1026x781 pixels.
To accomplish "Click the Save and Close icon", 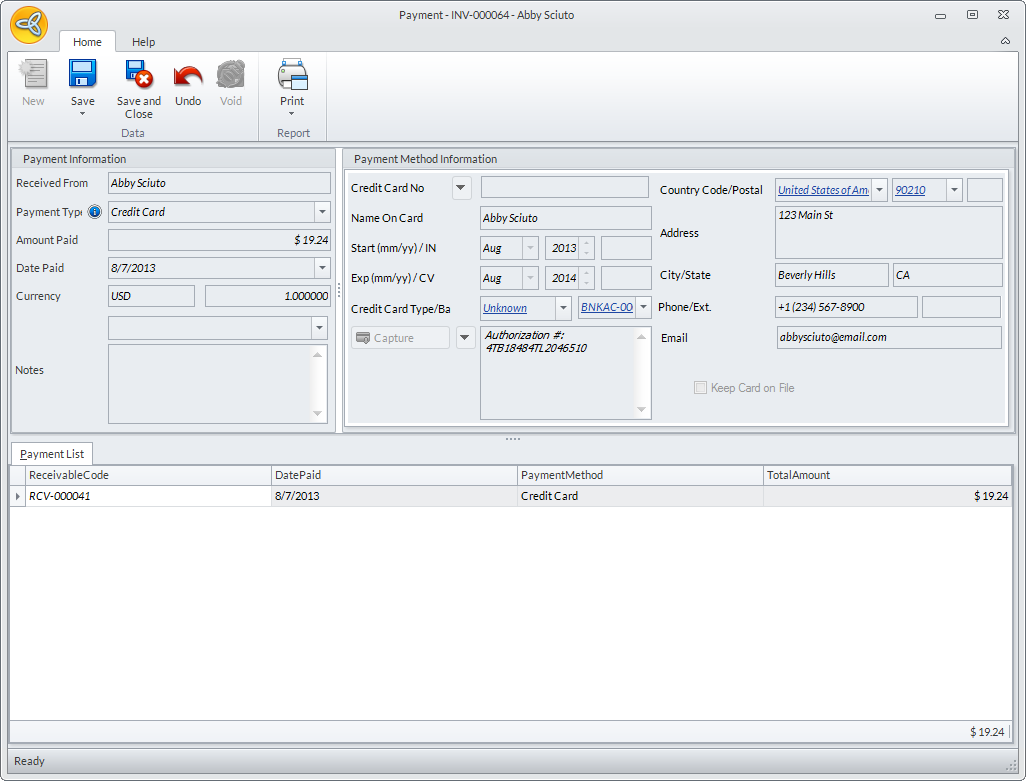I will click(138, 75).
